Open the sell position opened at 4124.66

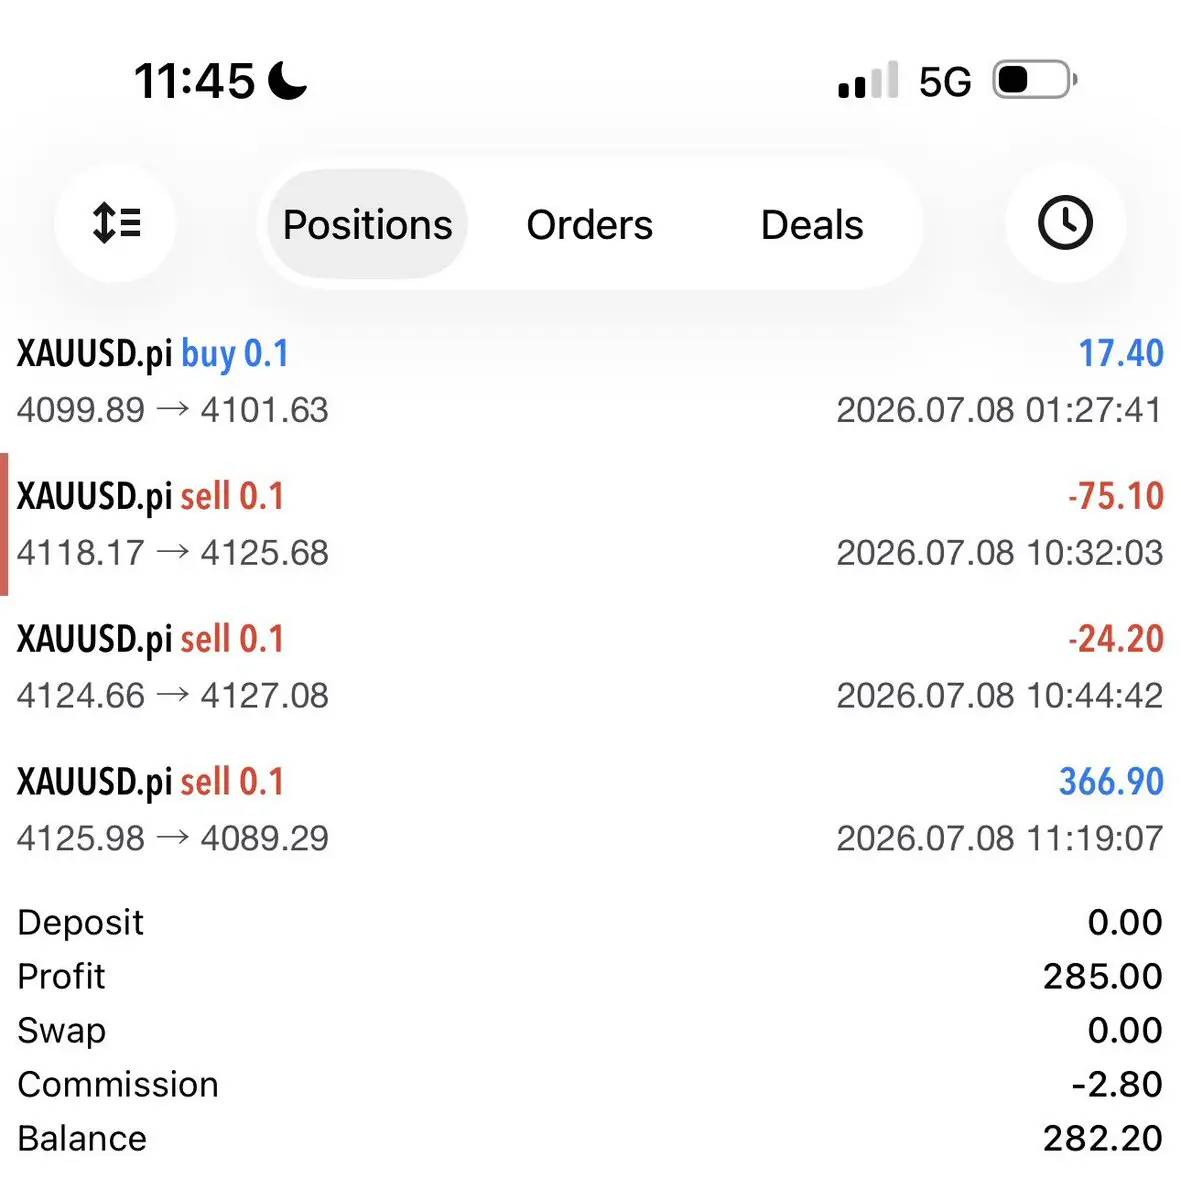pos(590,667)
